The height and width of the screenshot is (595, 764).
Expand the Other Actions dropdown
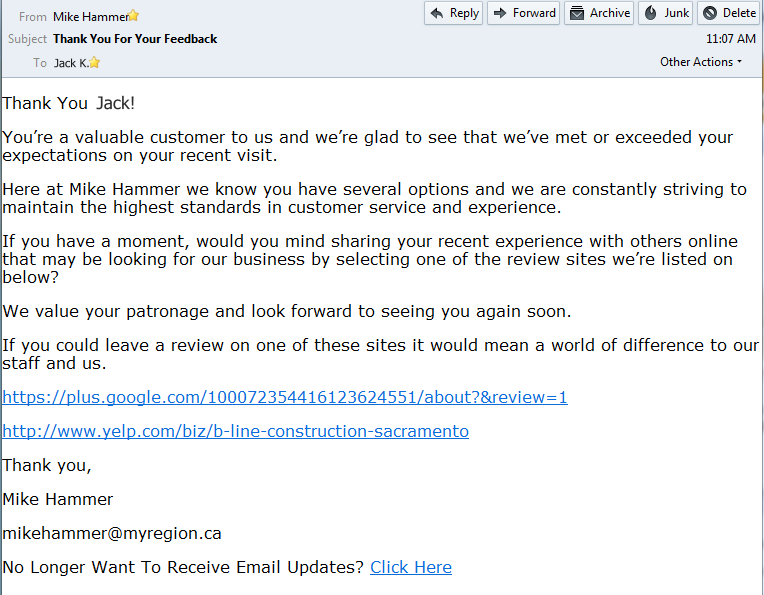[x=701, y=62]
